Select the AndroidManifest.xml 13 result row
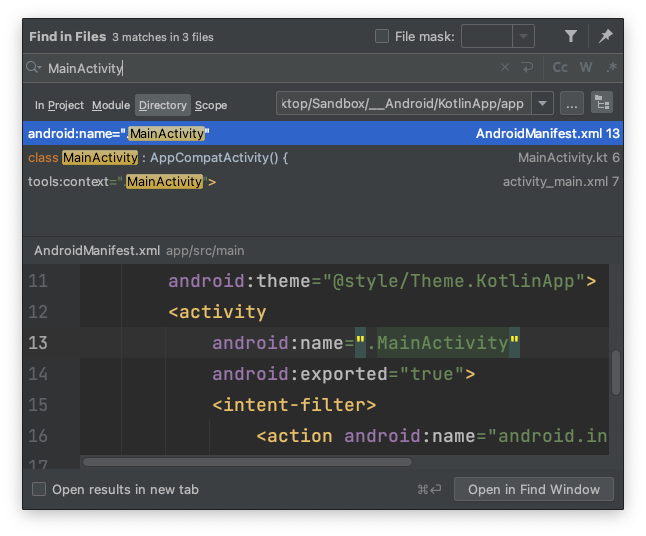Screen dimensions: 646x536 coord(323,133)
